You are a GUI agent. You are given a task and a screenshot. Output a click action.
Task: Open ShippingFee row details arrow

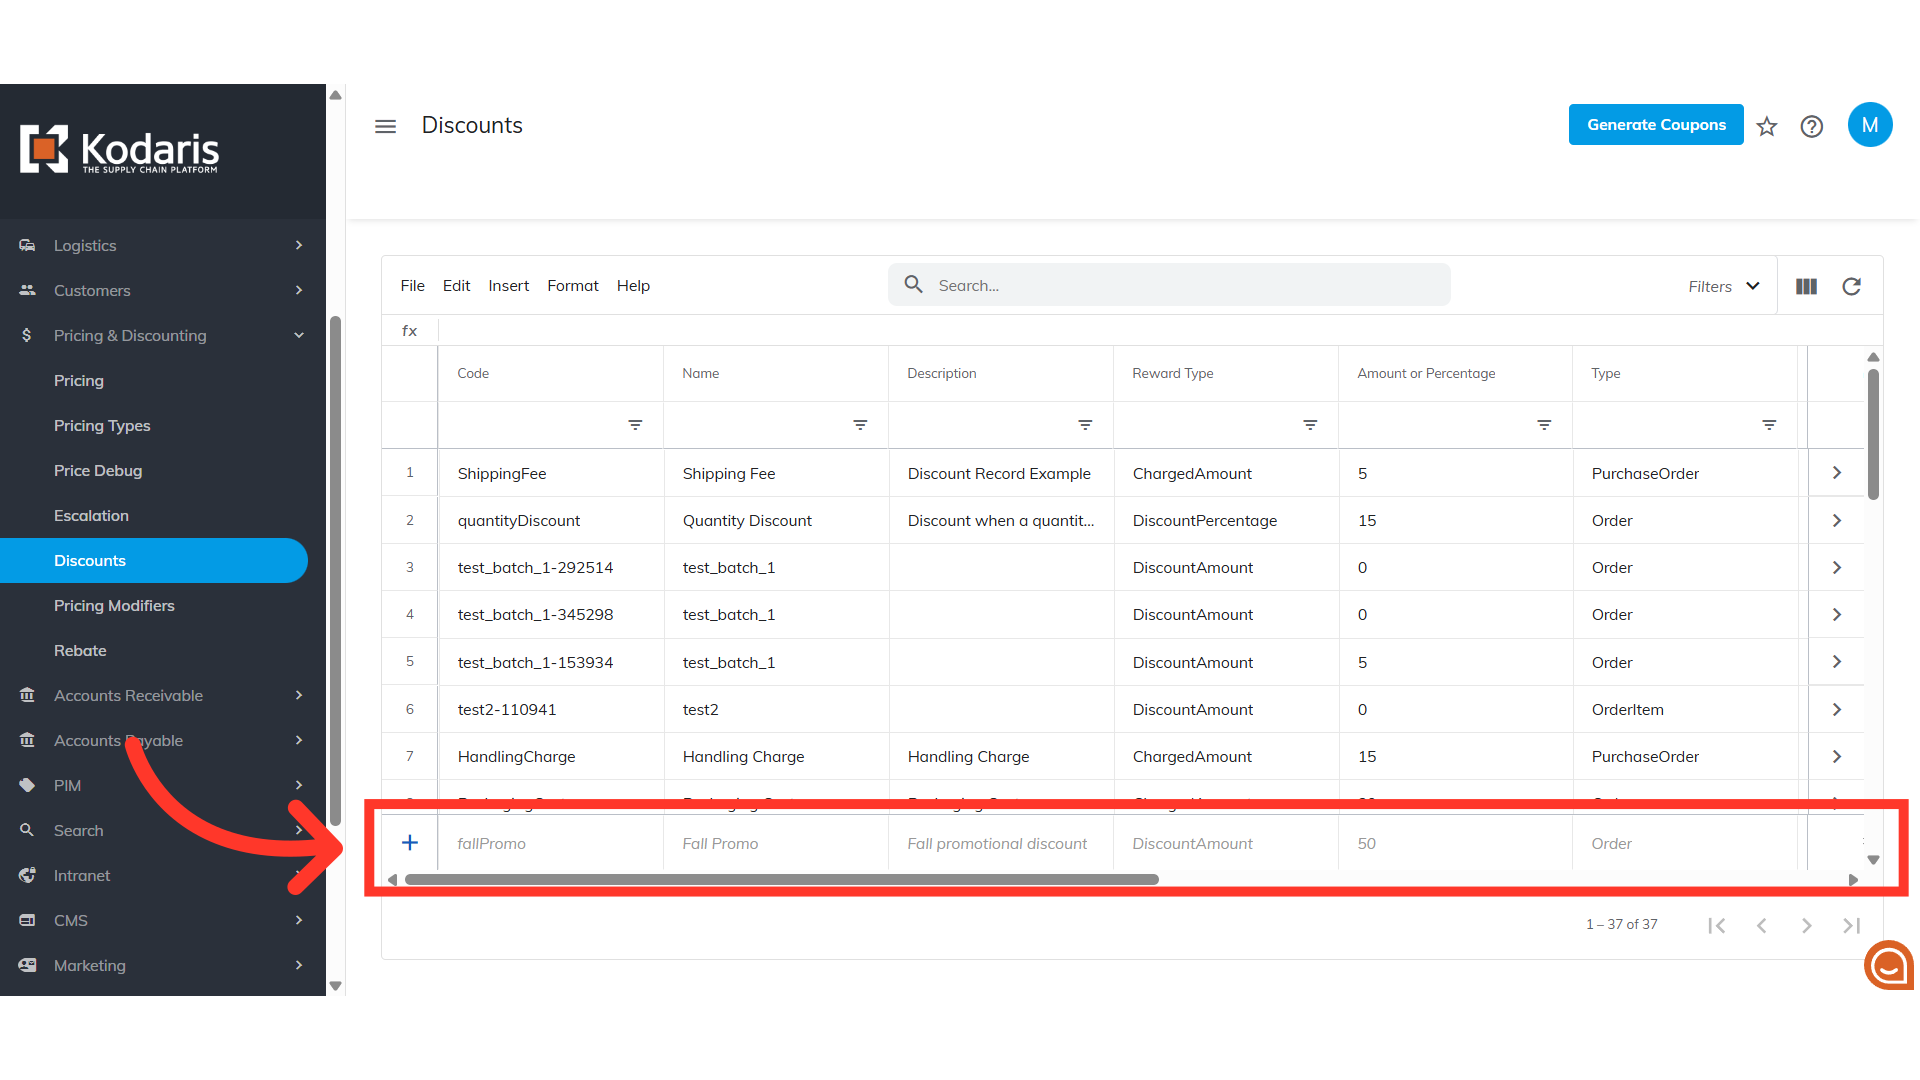tap(1837, 473)
